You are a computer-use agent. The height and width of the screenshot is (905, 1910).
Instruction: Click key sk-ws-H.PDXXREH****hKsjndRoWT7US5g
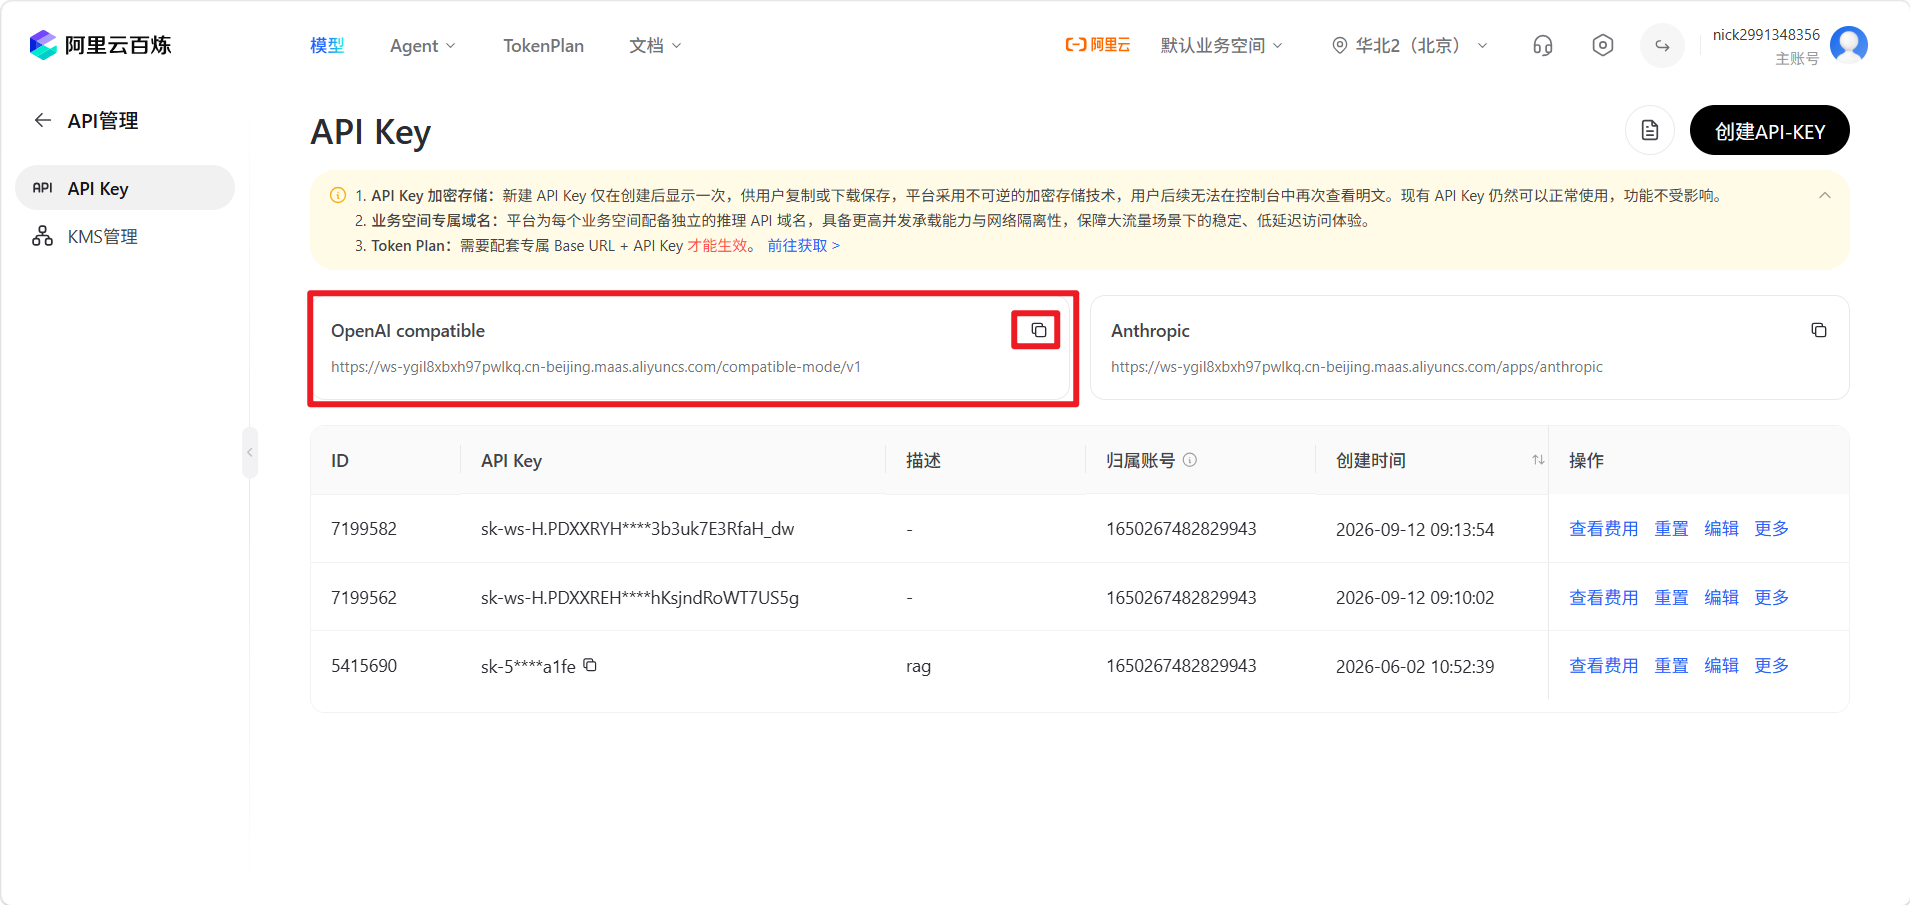point(640,598)
